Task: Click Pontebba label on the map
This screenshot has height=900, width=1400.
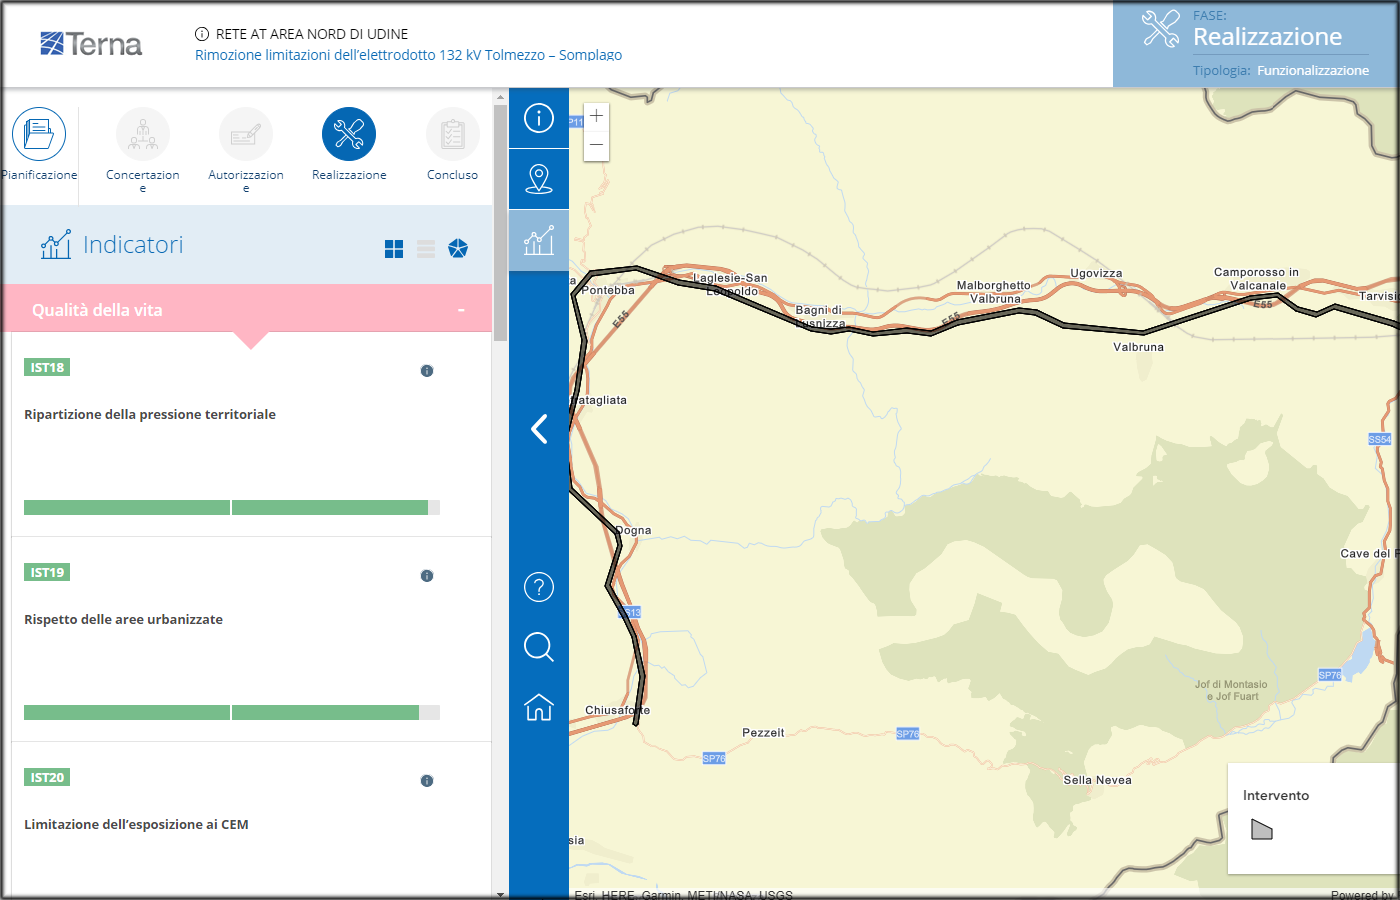Action: coord(608,290)
